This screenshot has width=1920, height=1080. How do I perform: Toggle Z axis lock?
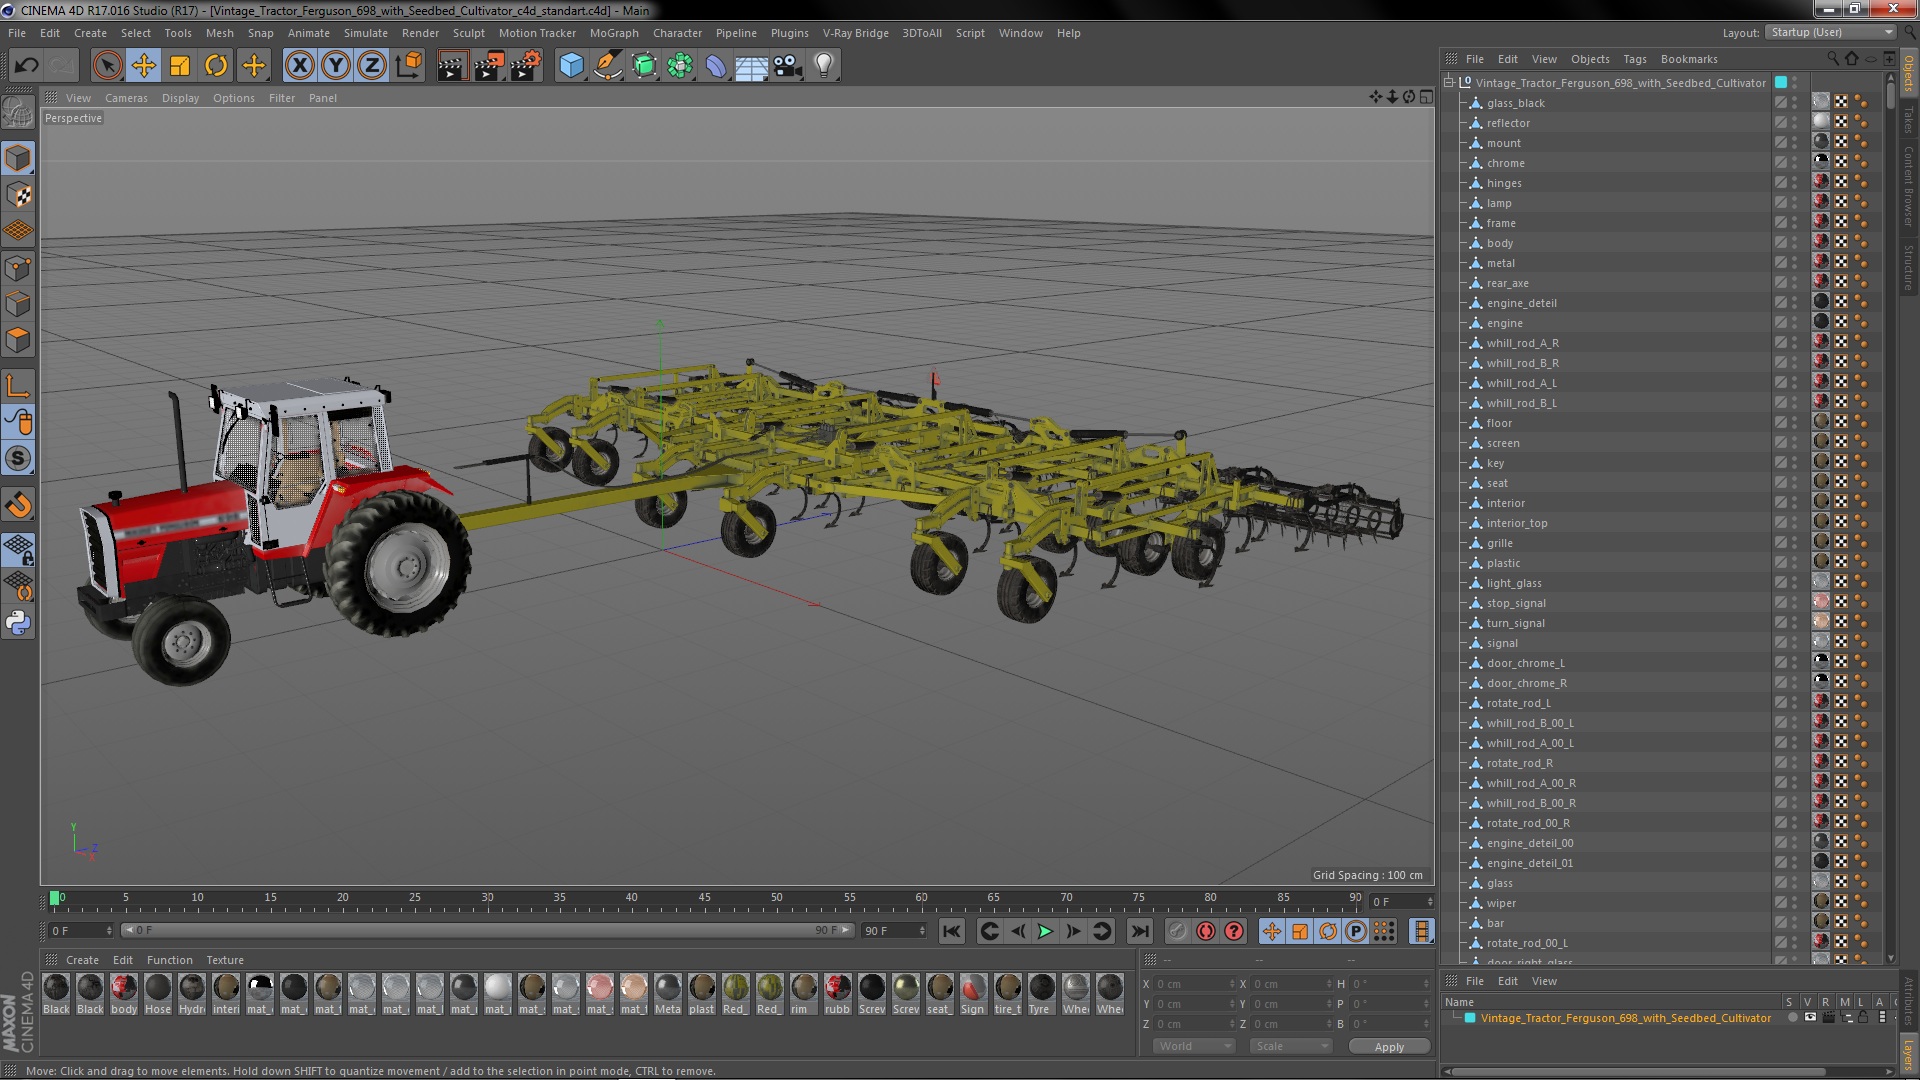(372, 66)
